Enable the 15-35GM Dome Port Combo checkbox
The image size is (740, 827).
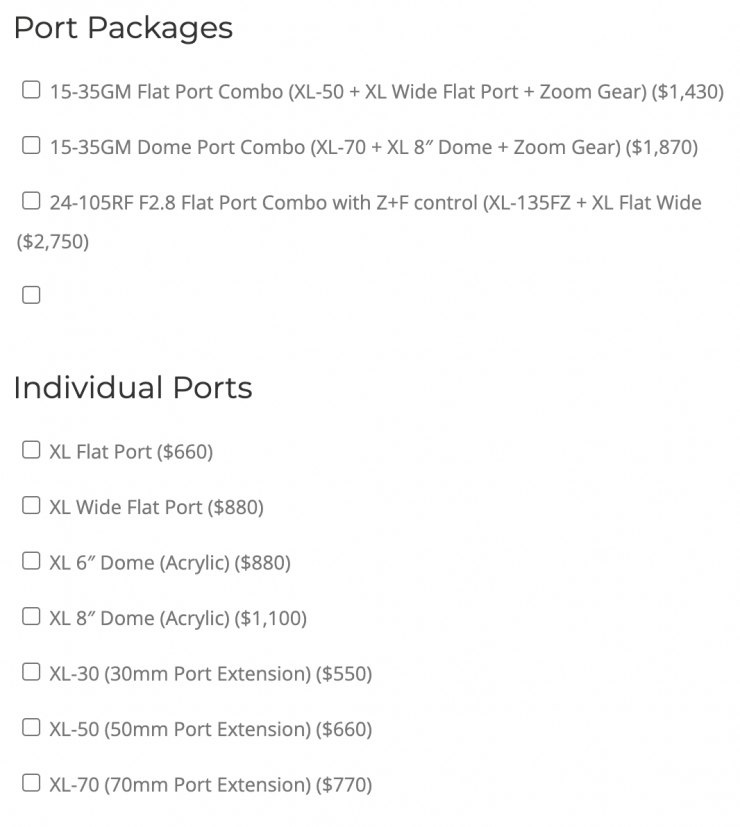31,147
